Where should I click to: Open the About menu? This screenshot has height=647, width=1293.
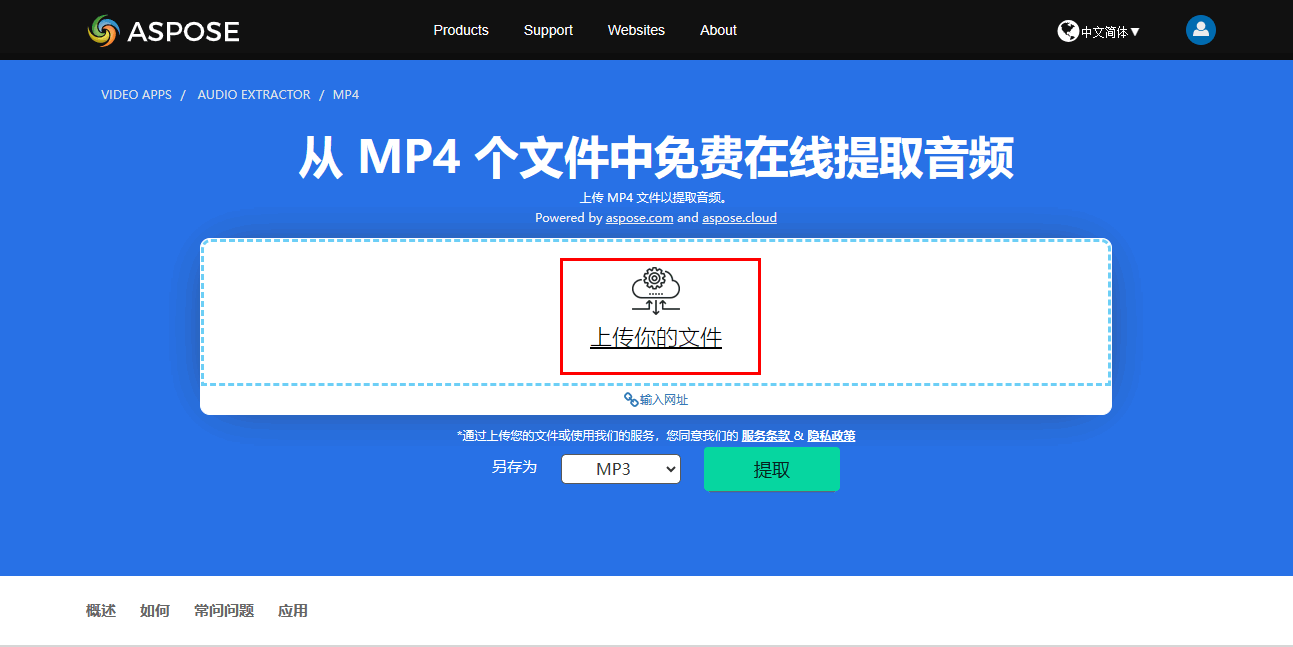pyautogui.click(x=718, y=30)
